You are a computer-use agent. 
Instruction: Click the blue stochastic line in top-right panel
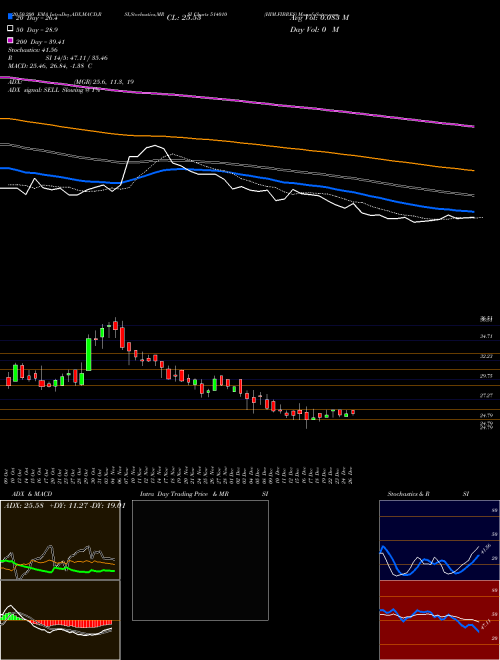click(429, 561)
